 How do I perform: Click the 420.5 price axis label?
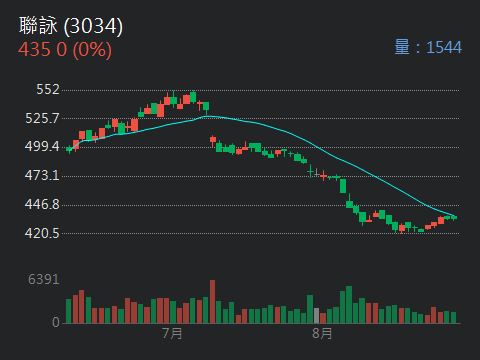(x=42, y=233)
